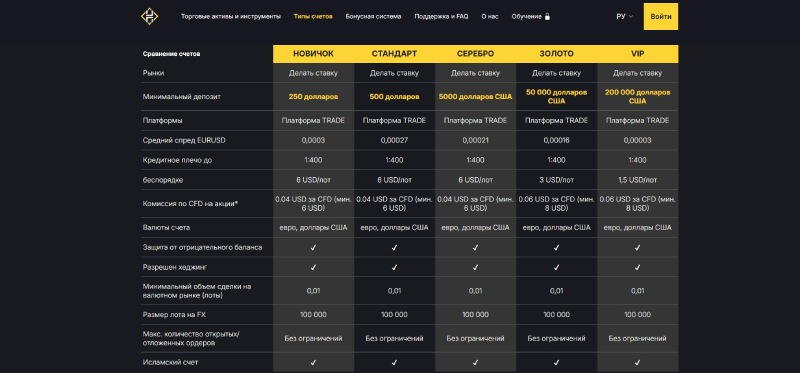Click the 0,00021 spread value
Viewport: 800px width, 373px height.
click(476, 140)
